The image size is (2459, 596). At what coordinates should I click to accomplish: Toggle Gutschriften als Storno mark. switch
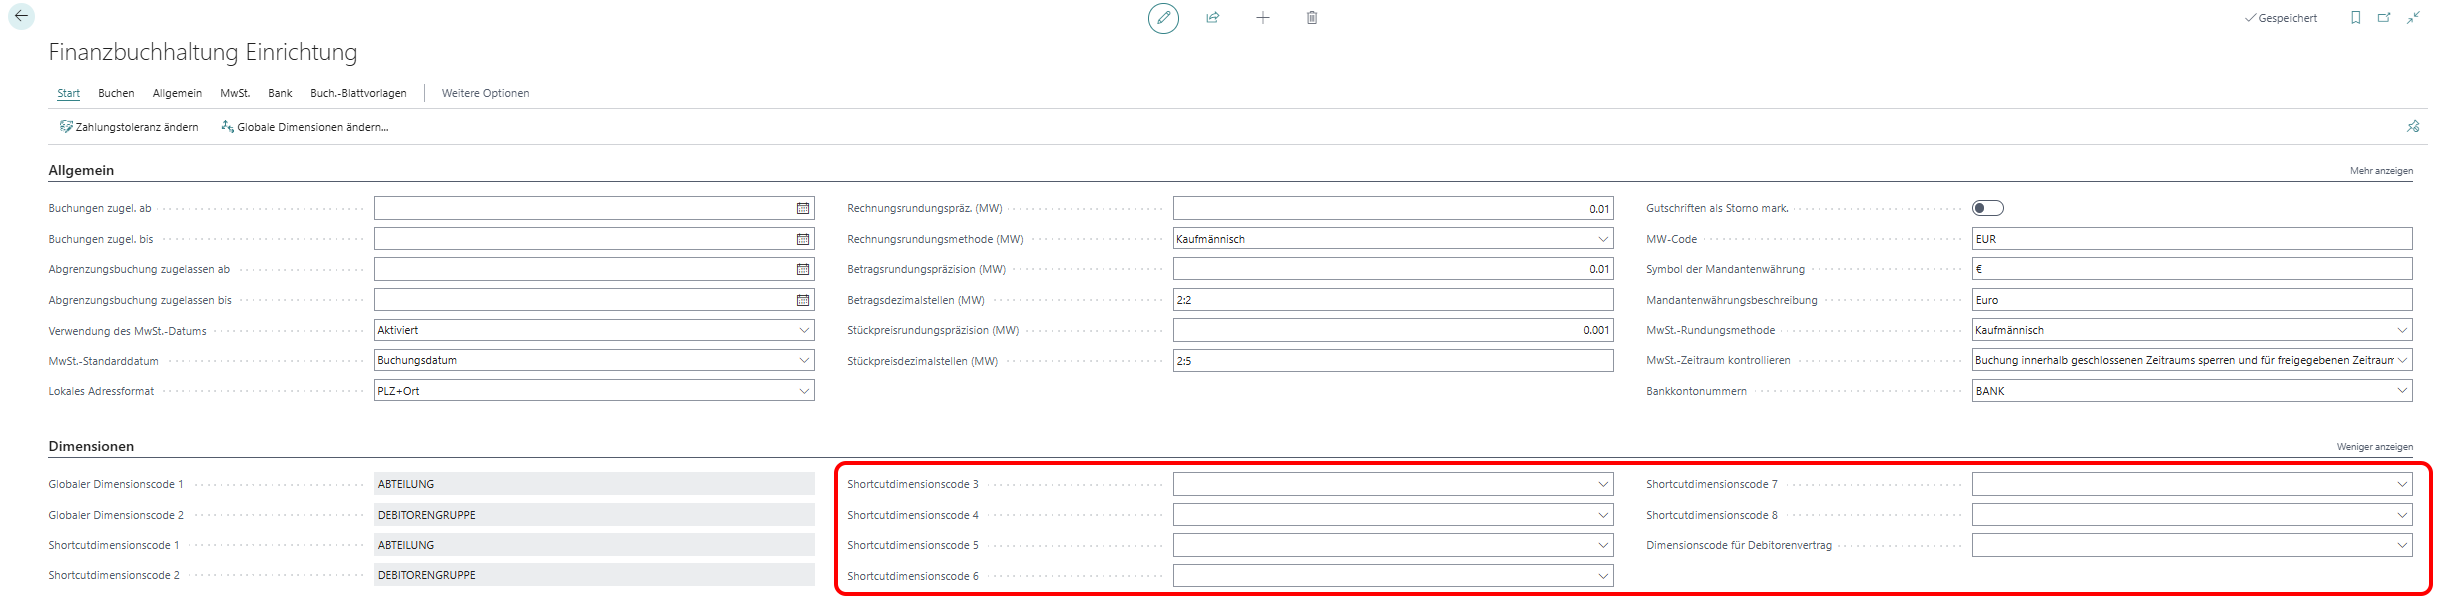click(1987, 208)
